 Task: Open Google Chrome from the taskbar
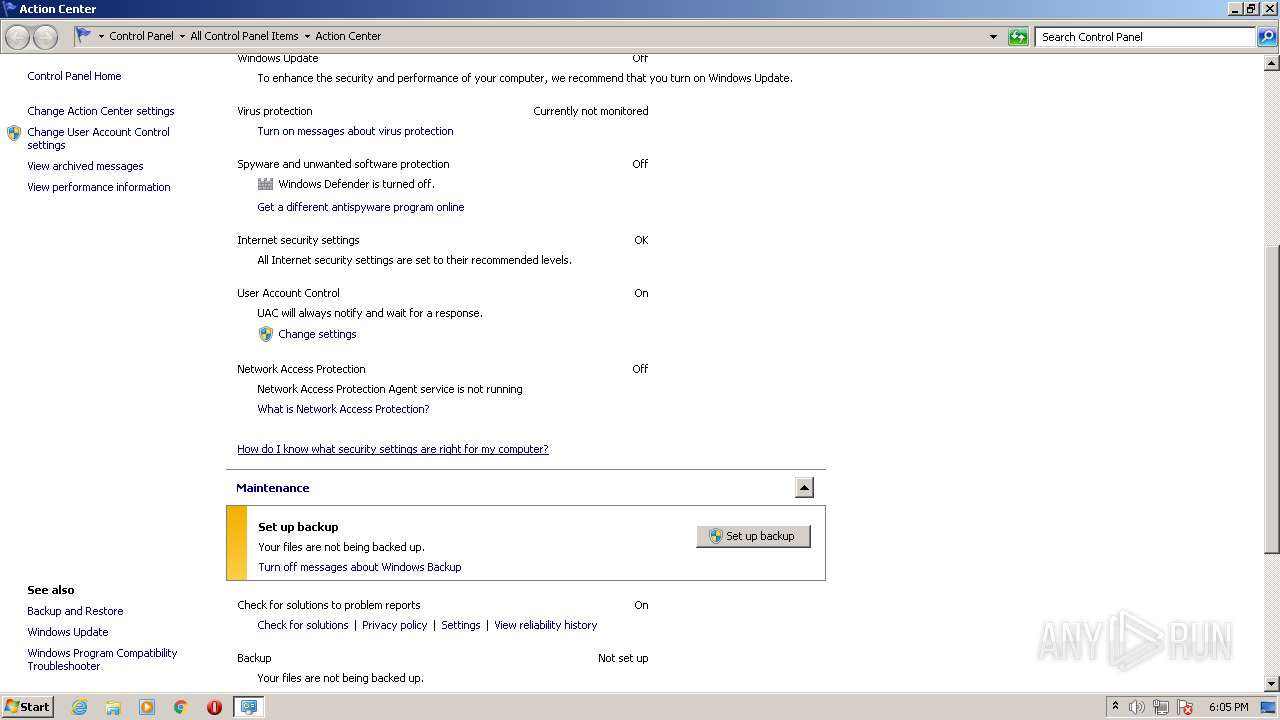[x=181, y=707]
